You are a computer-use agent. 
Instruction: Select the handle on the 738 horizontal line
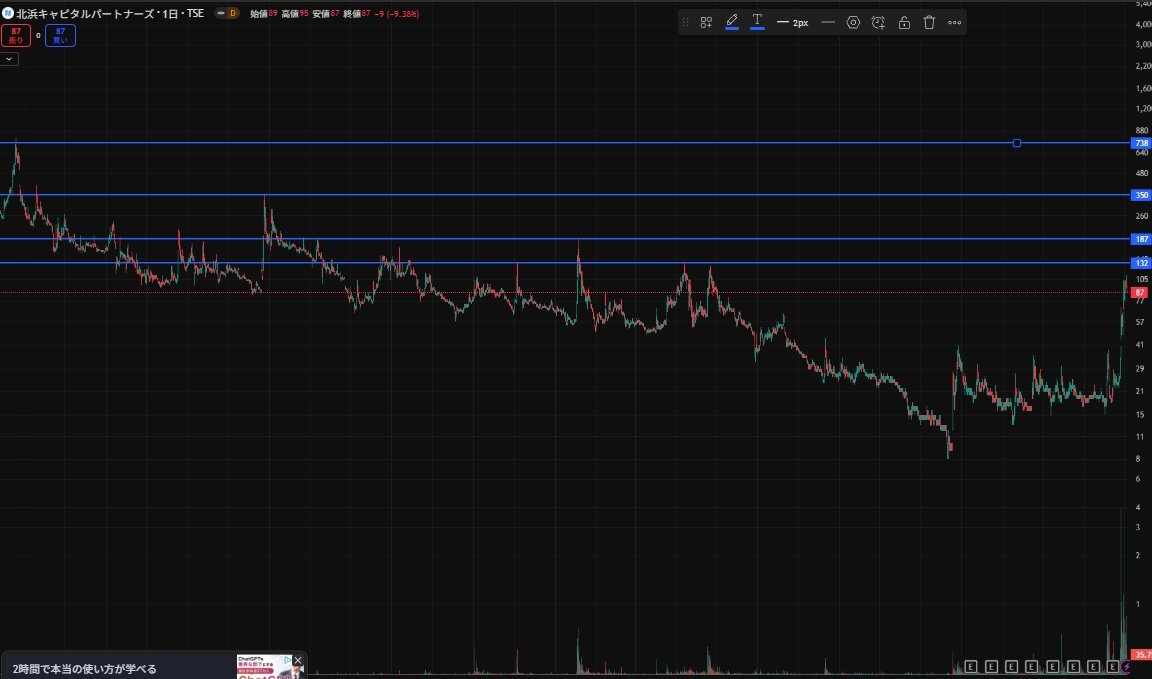[x=1017, y=143]
